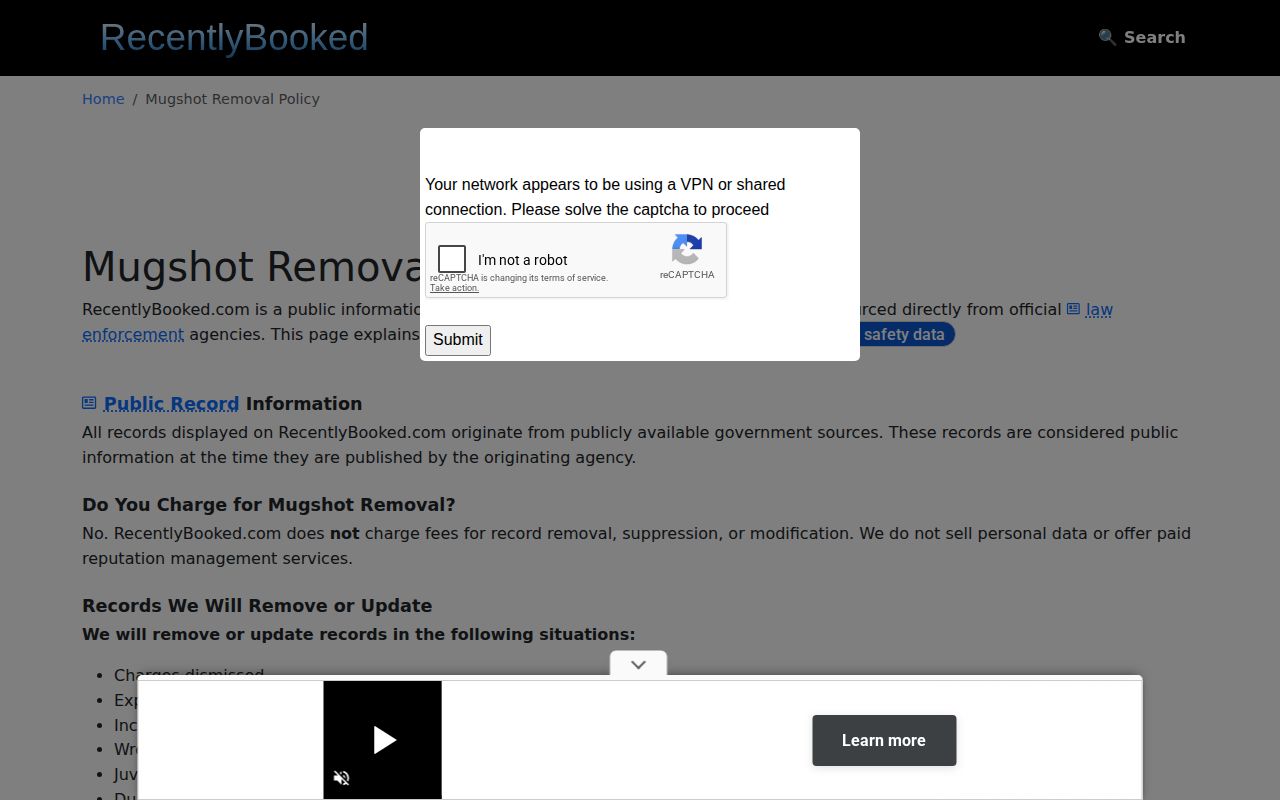Open the "enforcement" underlined link
Viewport: 1280px width, 800px height.
tap(133, 335)
